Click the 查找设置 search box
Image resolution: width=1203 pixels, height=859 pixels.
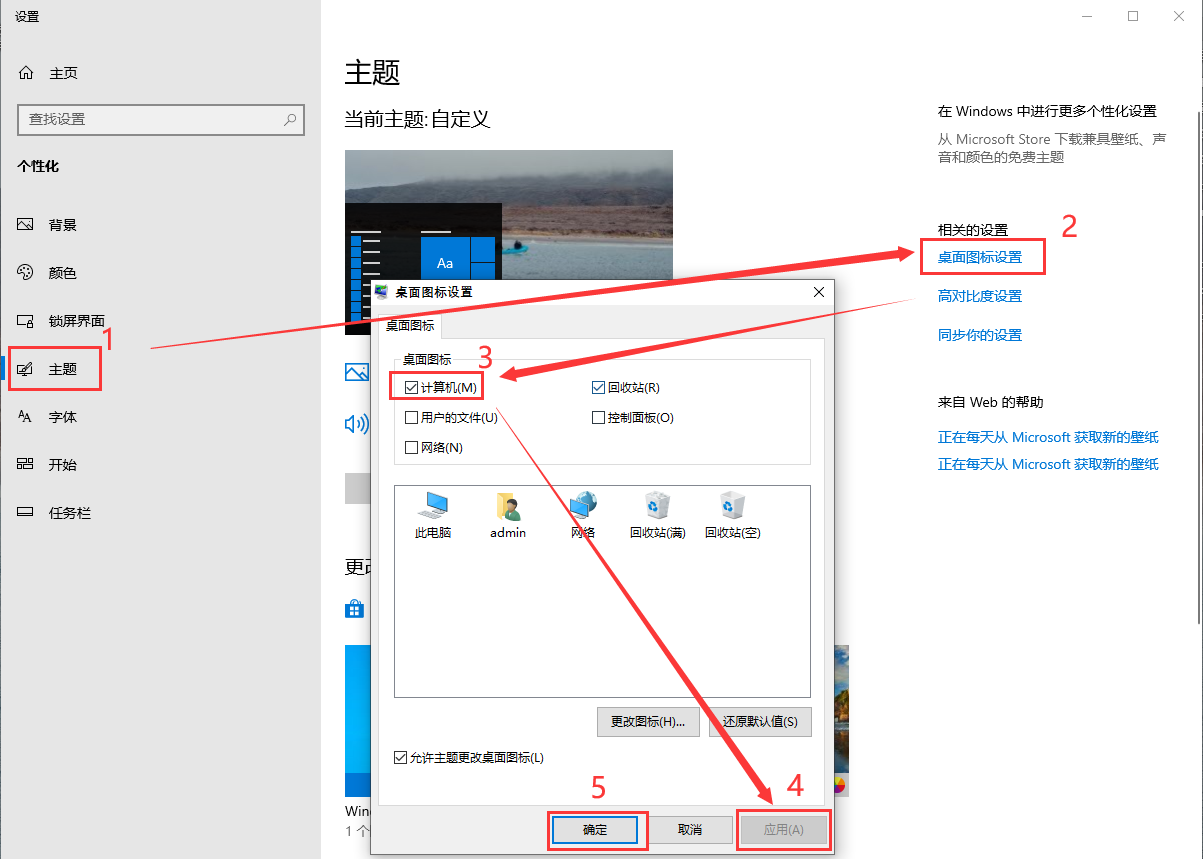pyautogui.click(x=160, y=120)
